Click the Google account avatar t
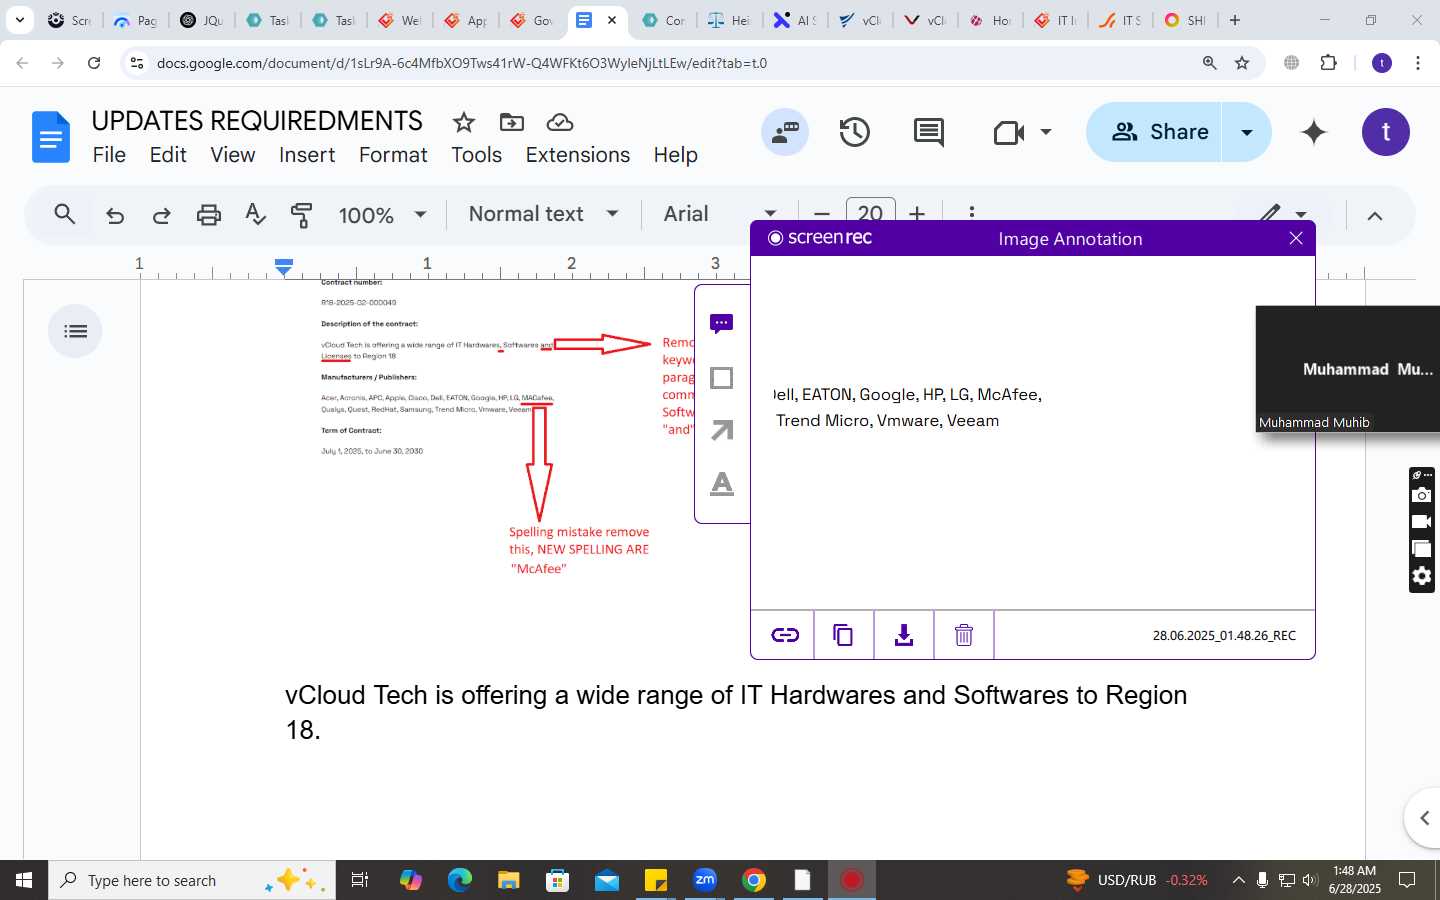Screen dimensions: 1440x900 coord(1386,132)
